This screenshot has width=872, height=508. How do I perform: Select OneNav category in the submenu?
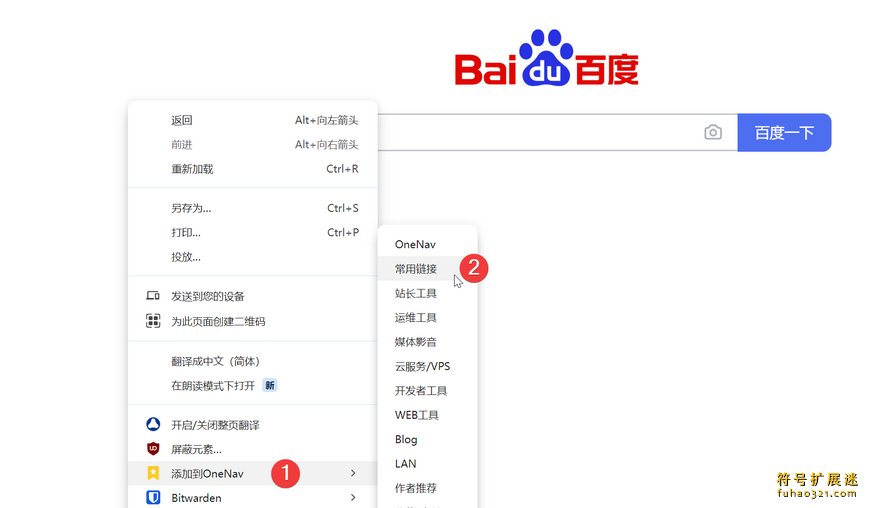pyautogui.click(x=427, y=244)
